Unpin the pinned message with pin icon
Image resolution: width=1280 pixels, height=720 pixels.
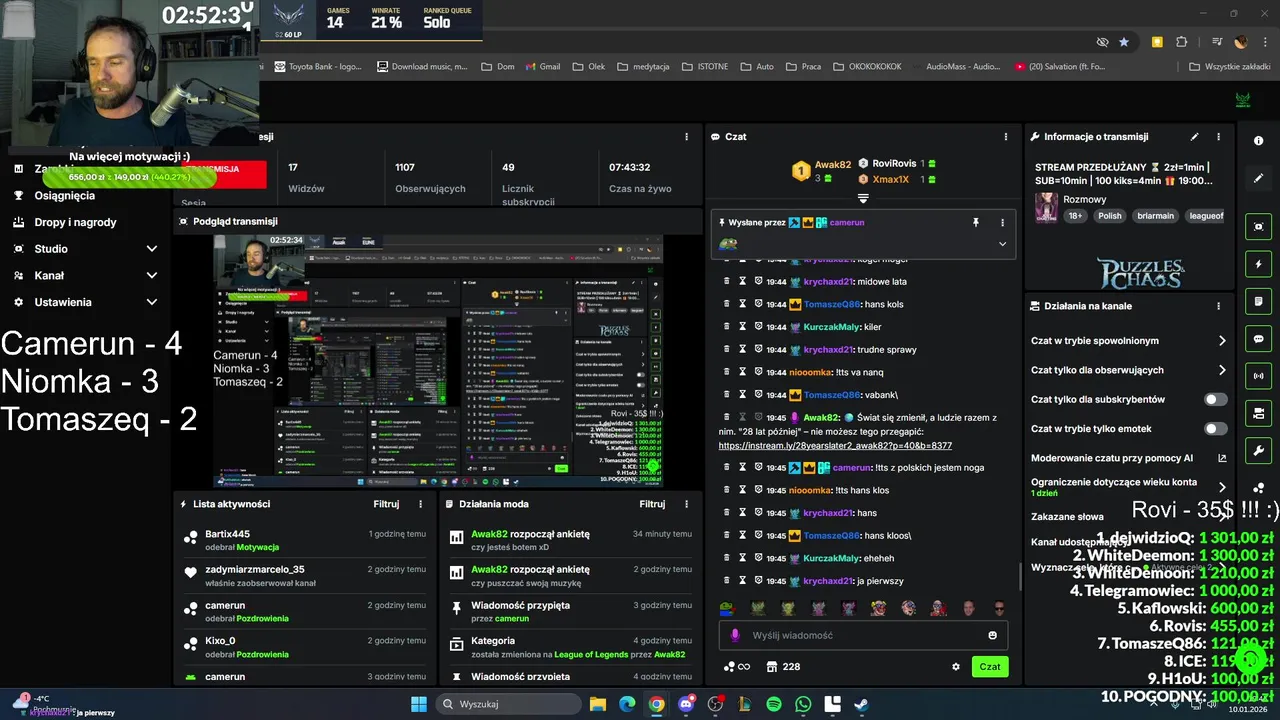tap(976, 223)
